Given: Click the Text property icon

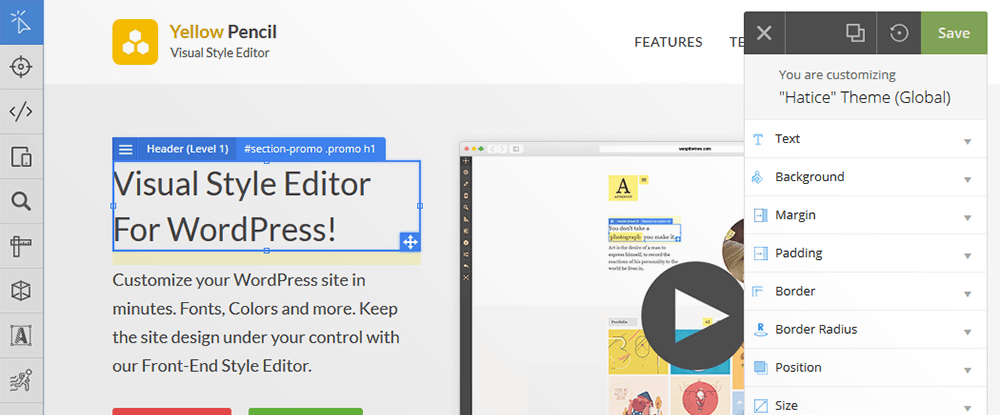Looking at the screenshot, I should coord(758,140).
